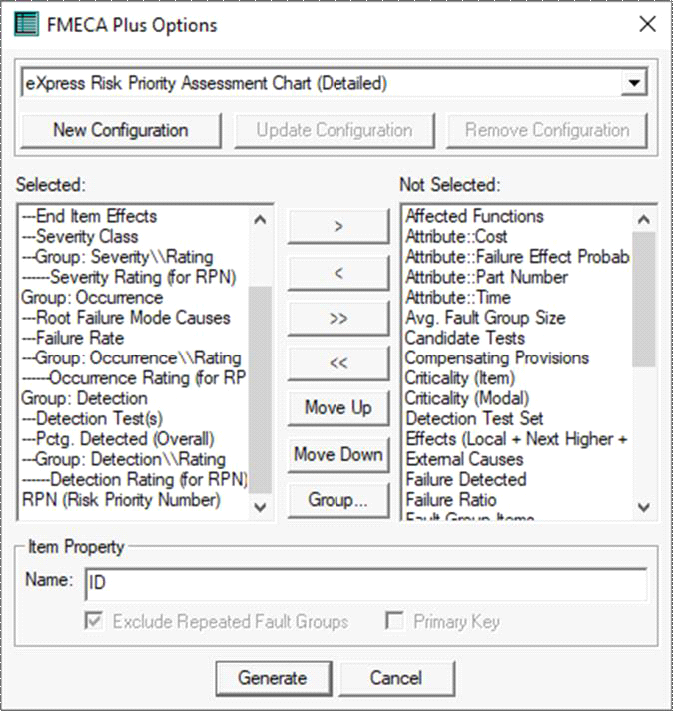Select 'Severity Rating (for RPN)' row

tap(134, 277)
